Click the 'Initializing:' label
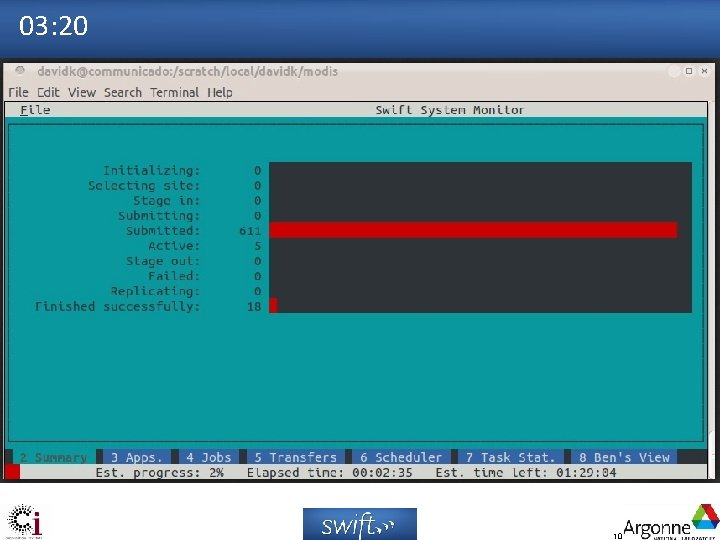 pos(152,170)
